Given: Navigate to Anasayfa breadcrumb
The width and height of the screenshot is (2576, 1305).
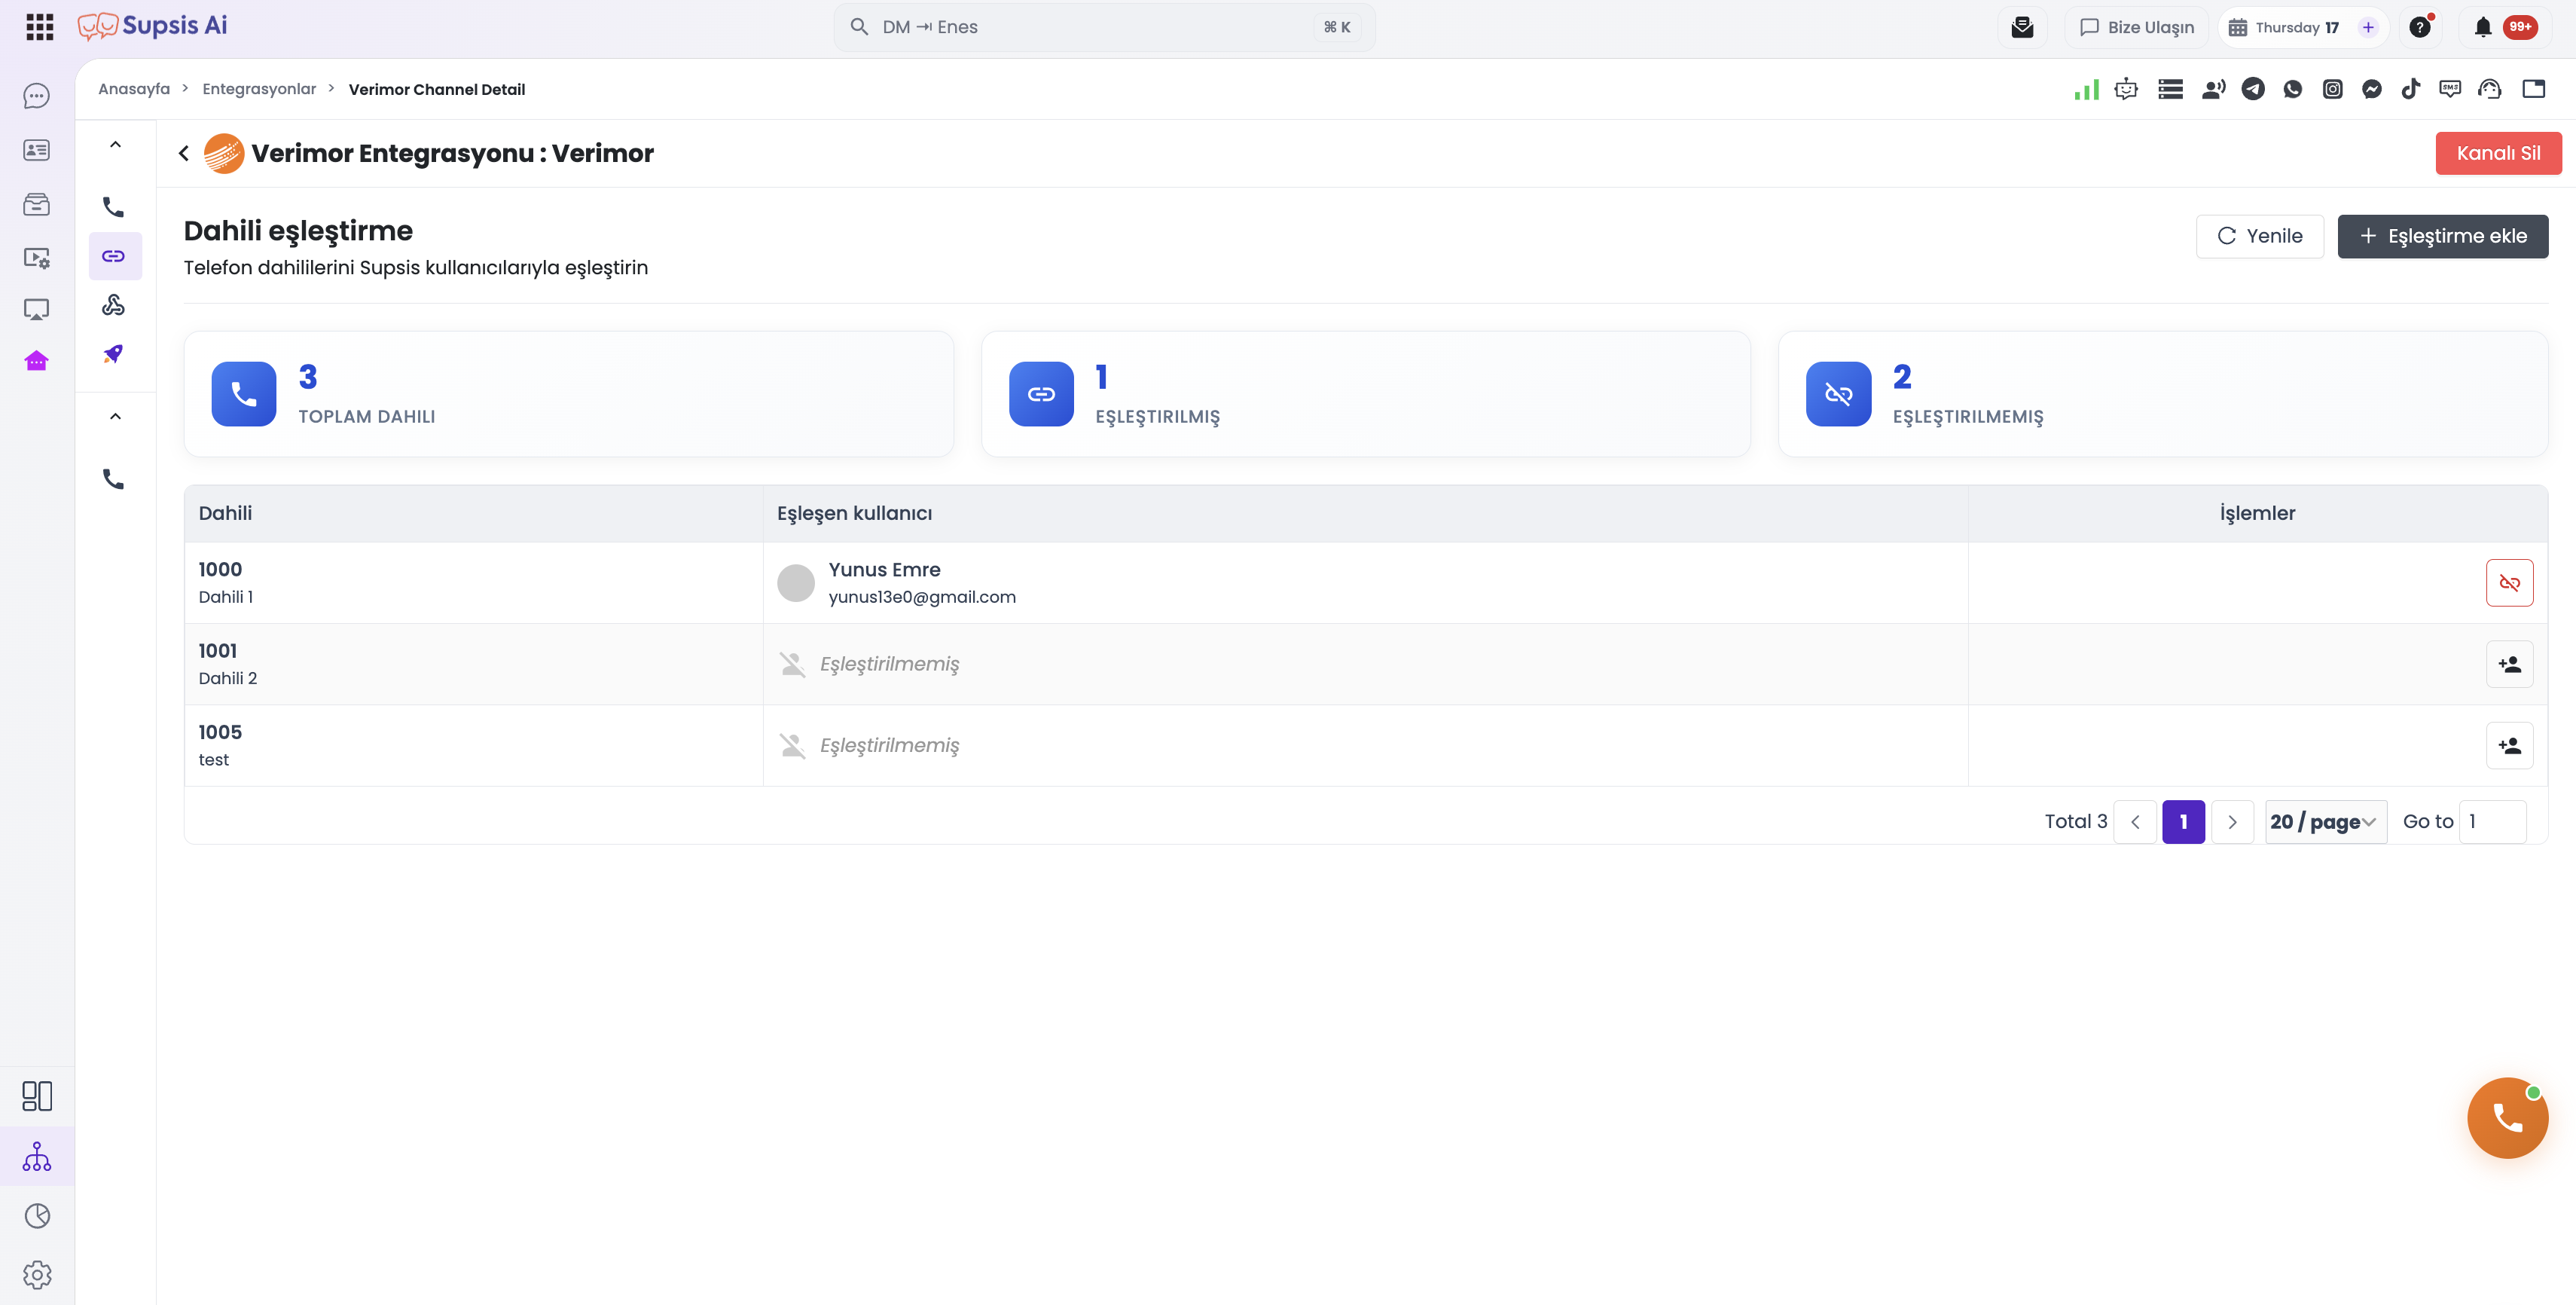Looking at the screenshot, I should point(134,89).
